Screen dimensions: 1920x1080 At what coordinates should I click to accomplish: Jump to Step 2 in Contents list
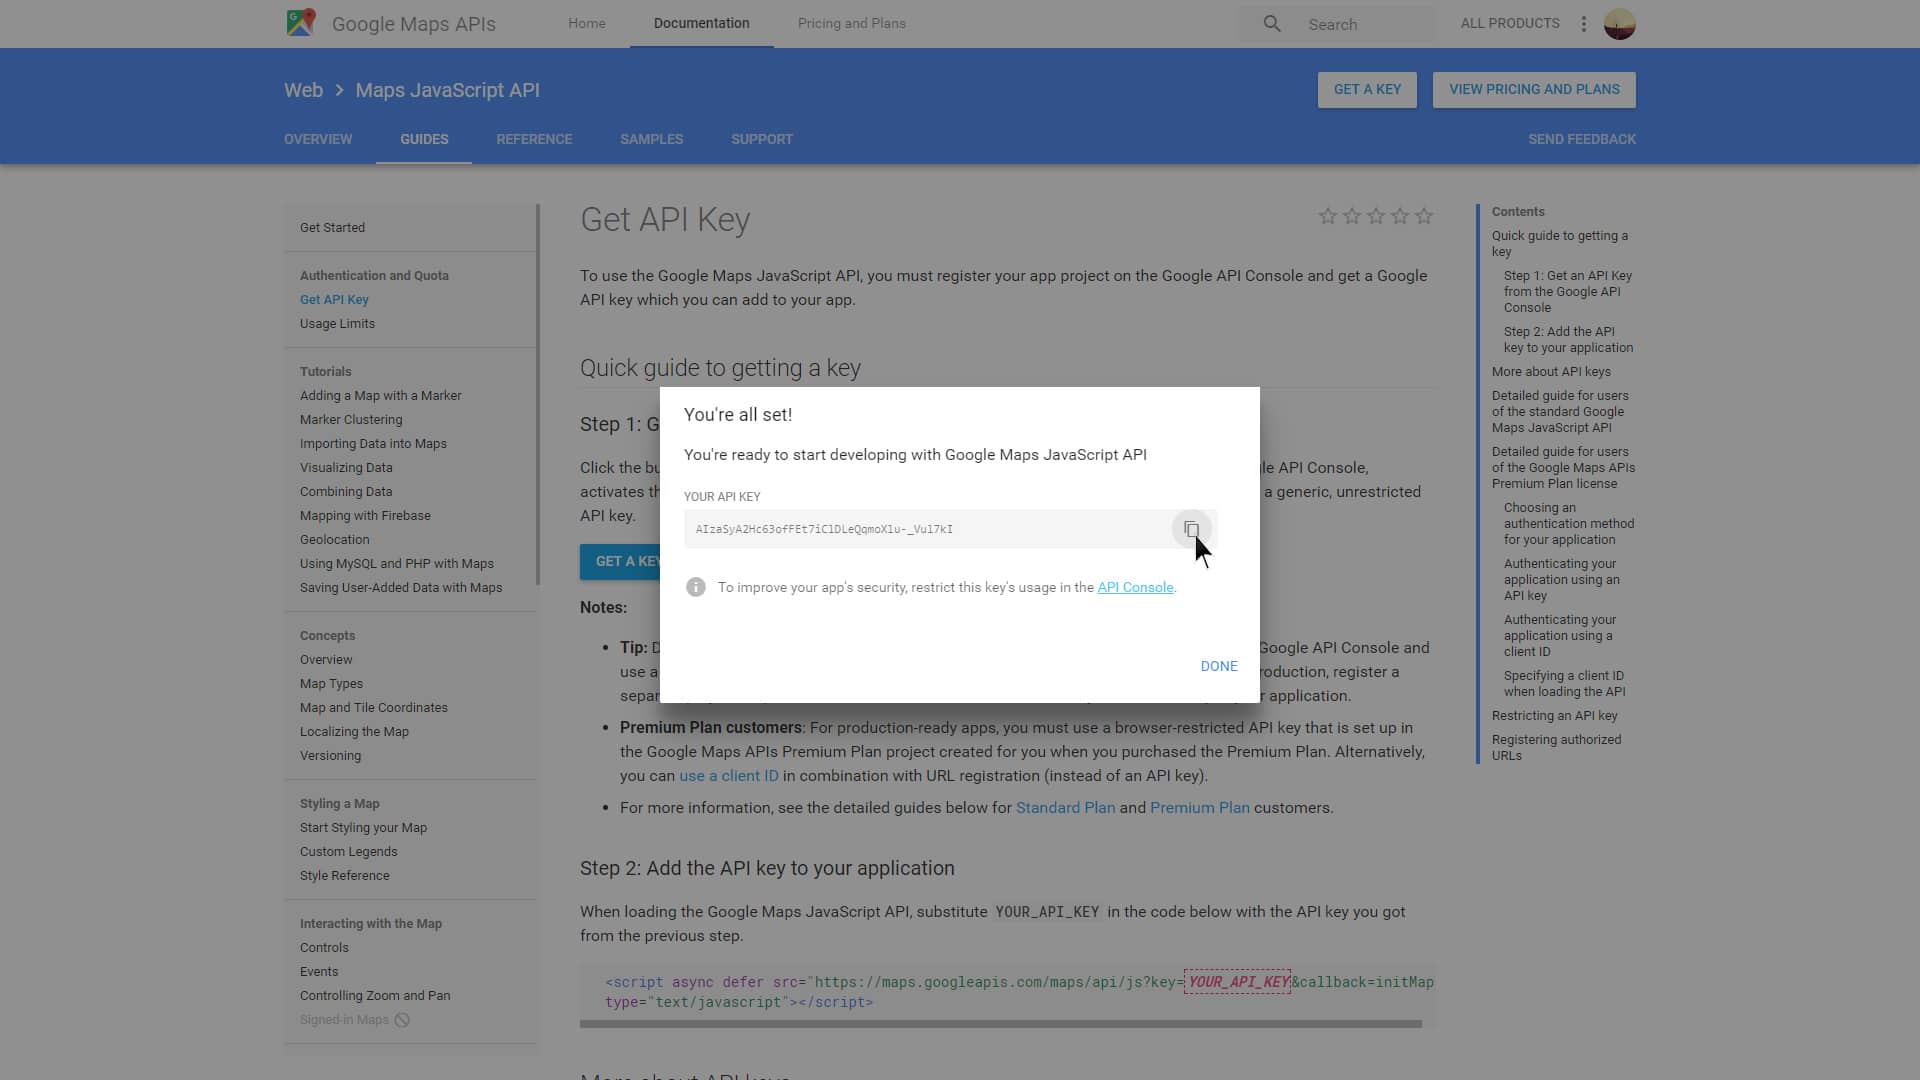1568,340
